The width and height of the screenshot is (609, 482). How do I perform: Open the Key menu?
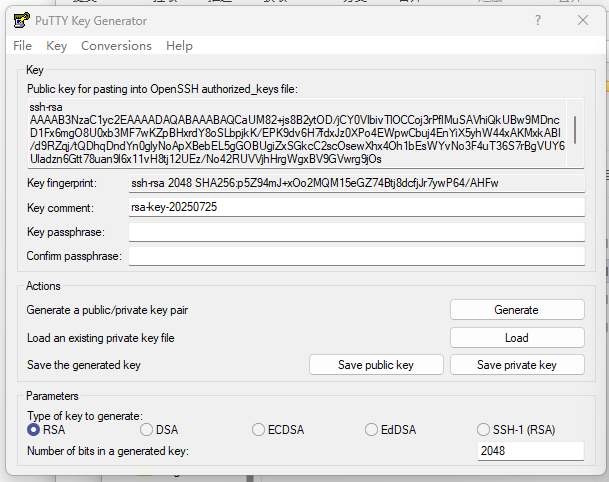tap(57, 46)
